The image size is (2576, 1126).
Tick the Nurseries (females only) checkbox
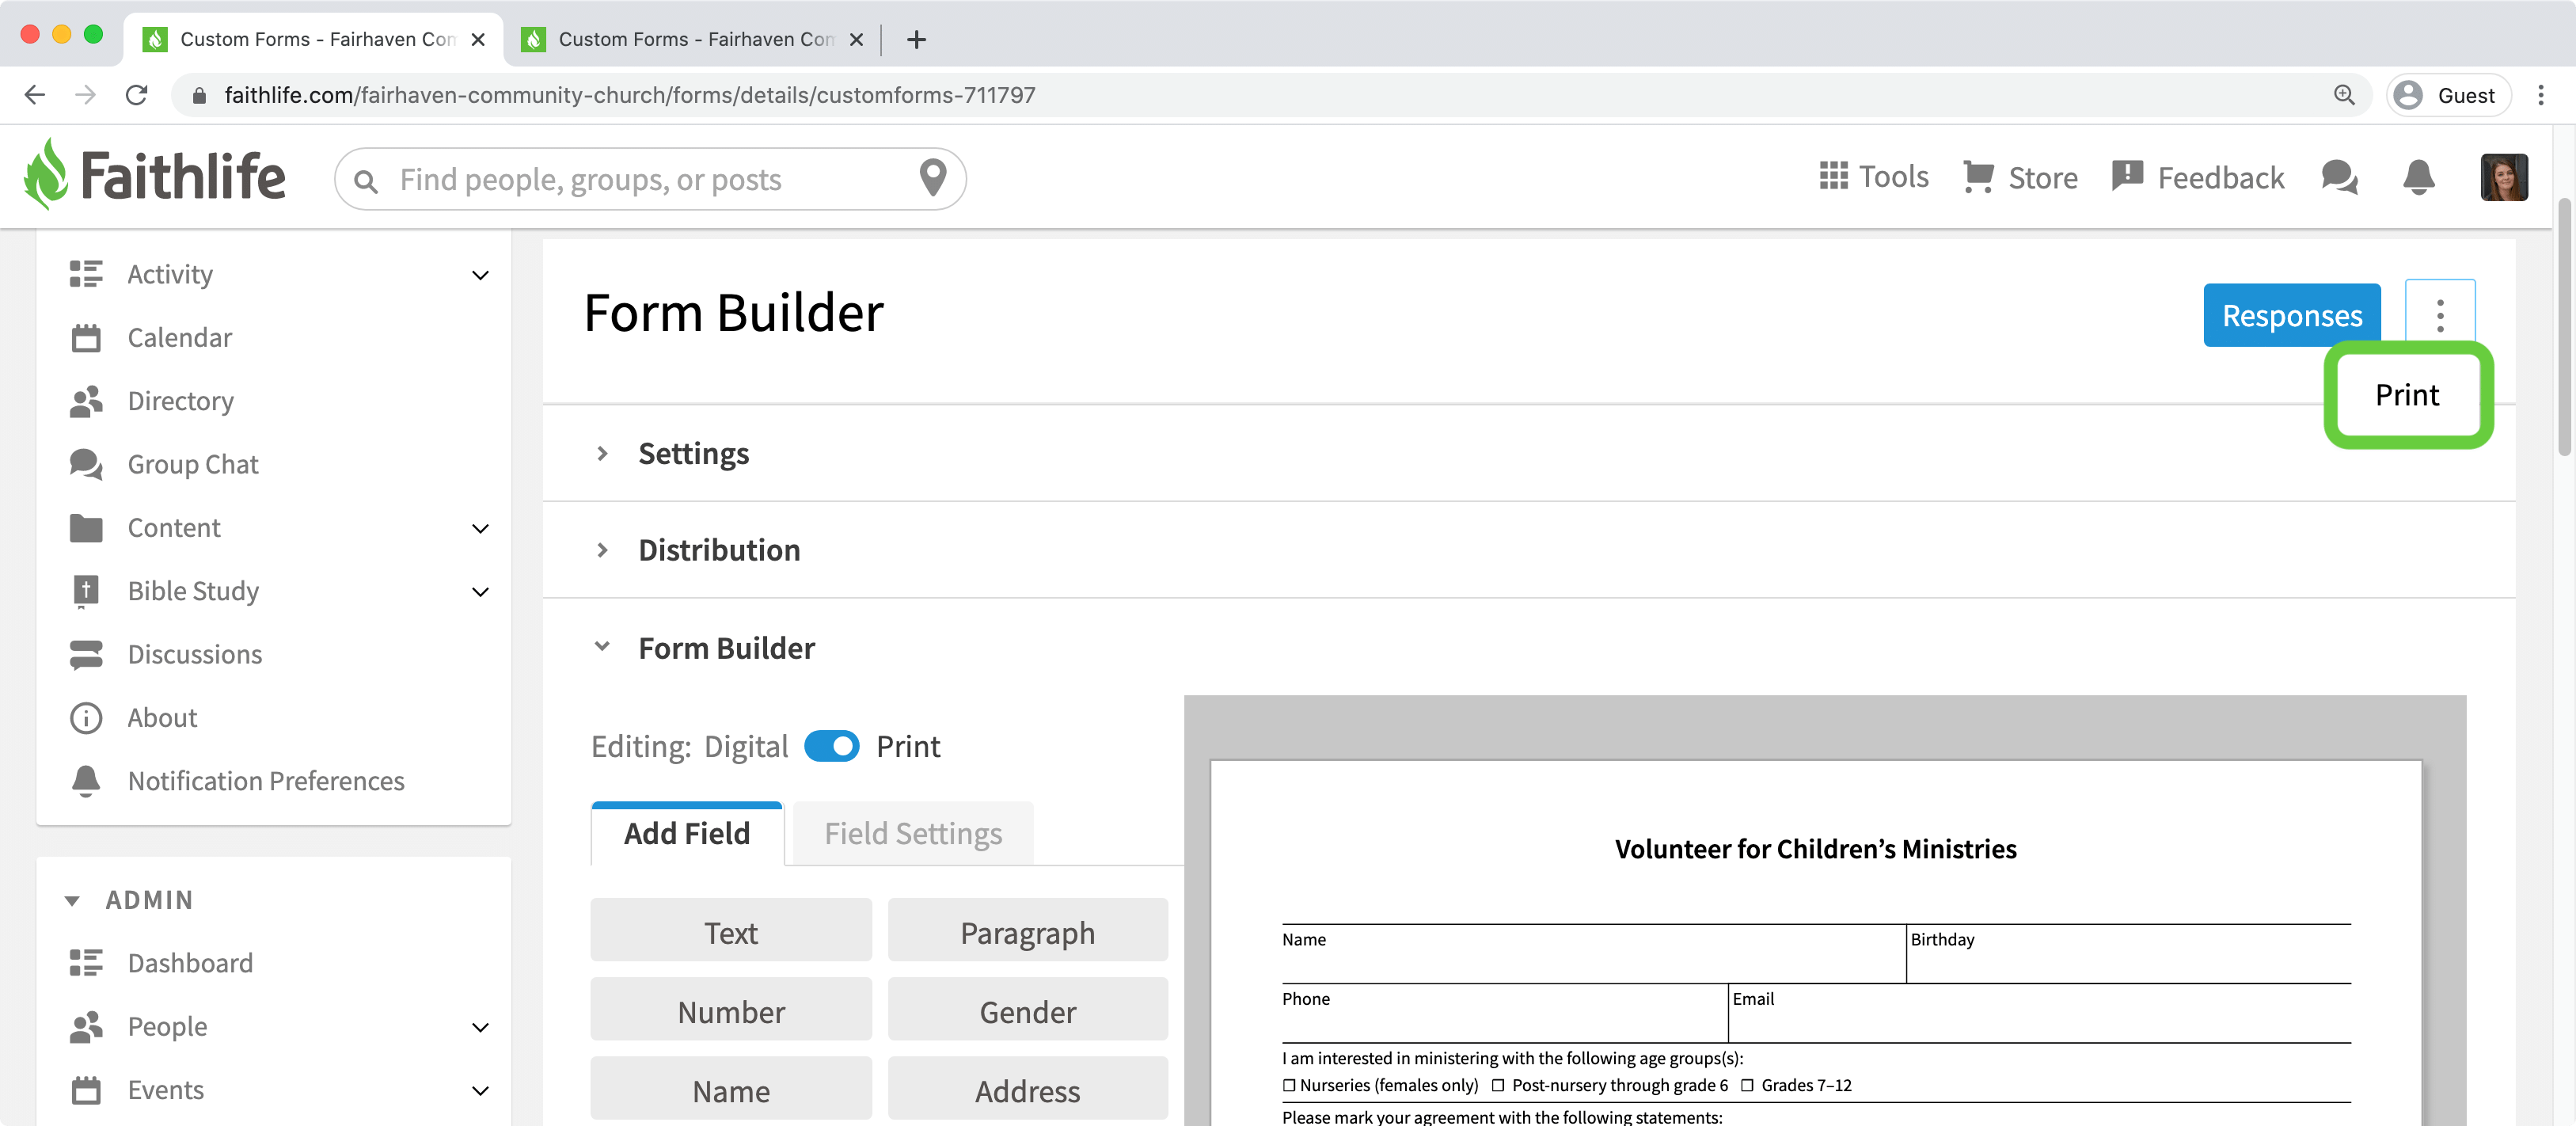[x=1289, y=1085]
